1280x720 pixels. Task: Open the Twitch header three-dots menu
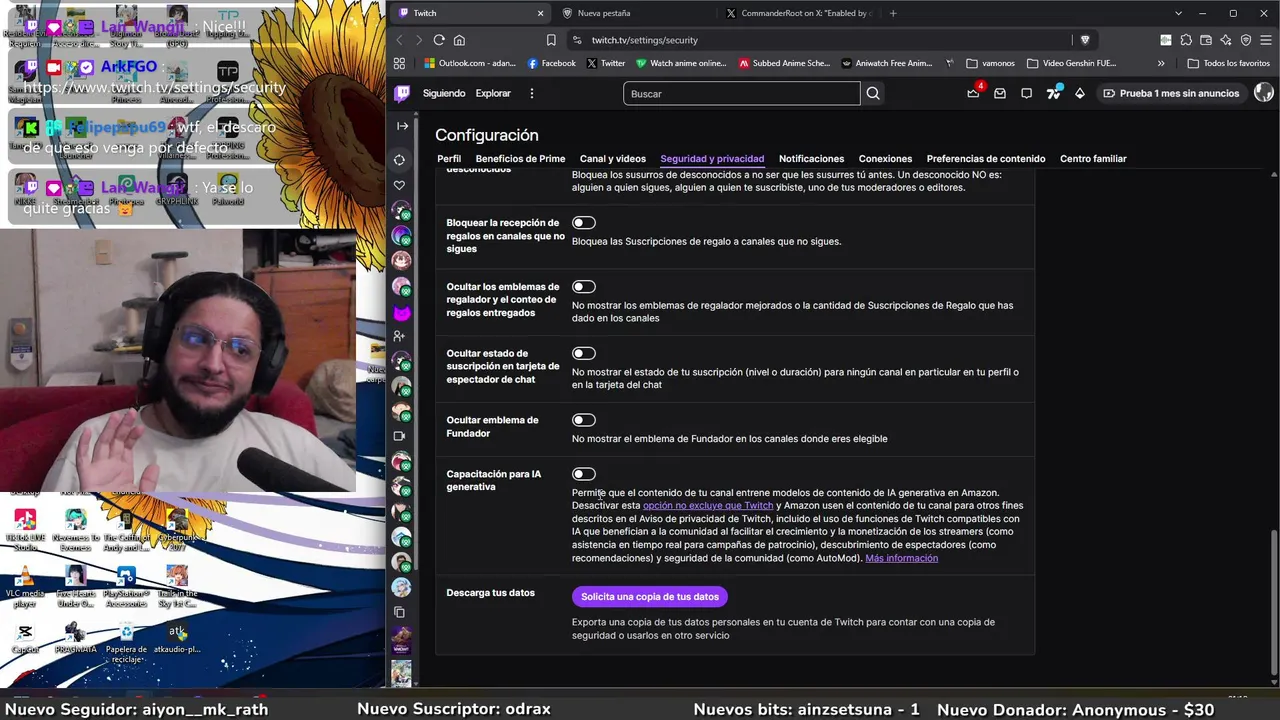click(532, 93)
